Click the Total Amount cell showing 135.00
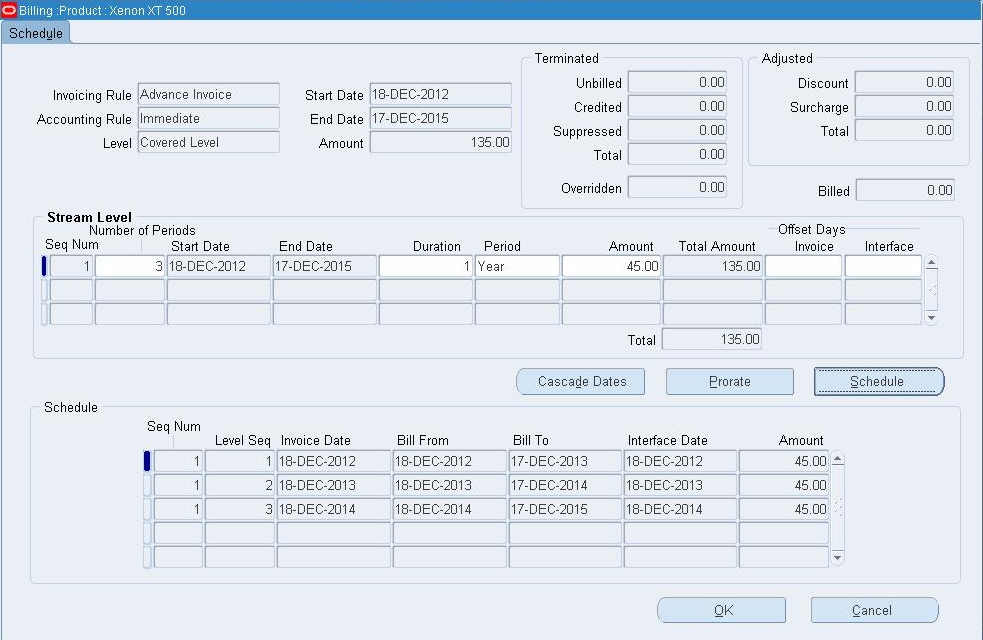The image size is (983, 640). 712,265
